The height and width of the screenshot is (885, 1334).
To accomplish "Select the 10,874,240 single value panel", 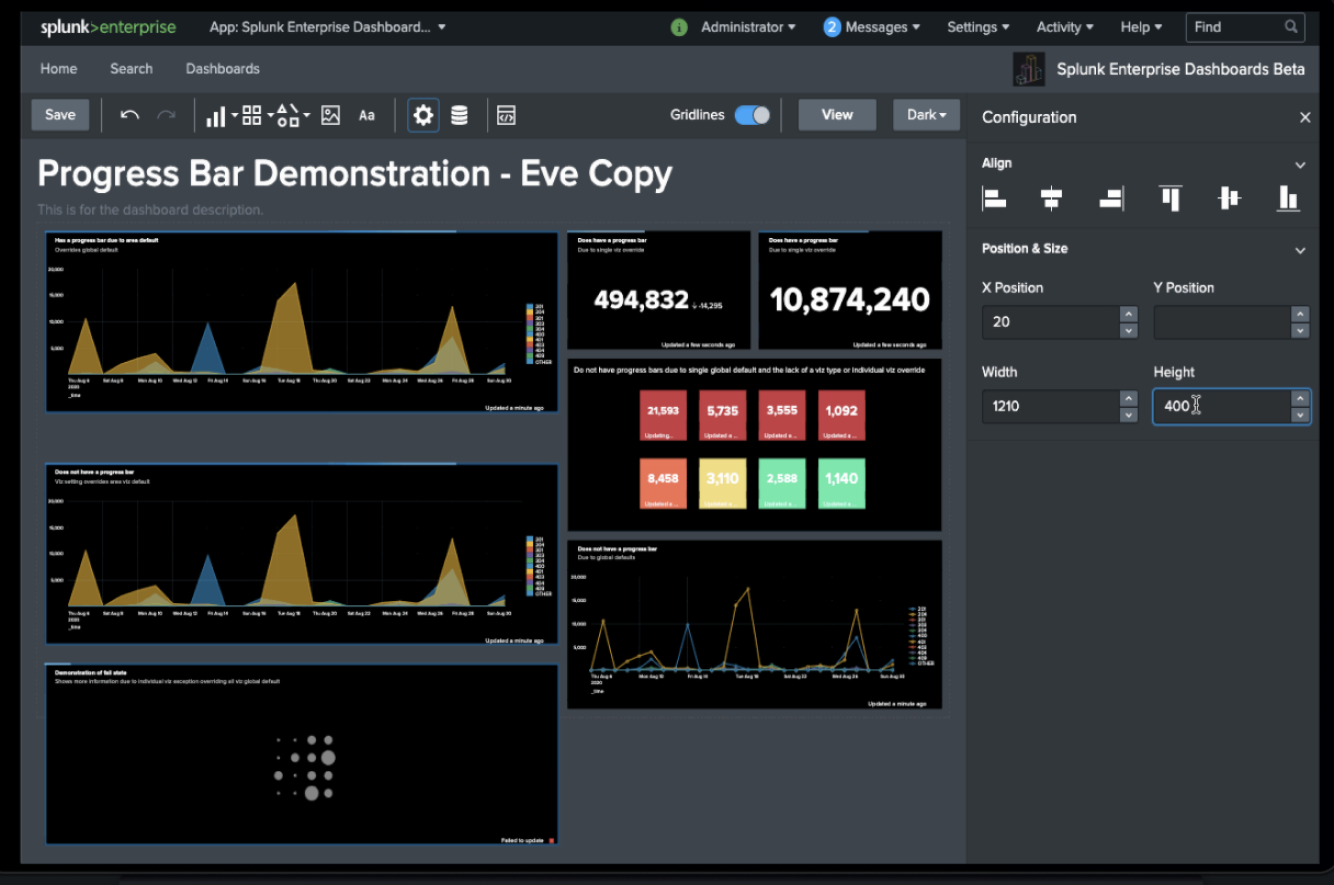I will [850, 290].
